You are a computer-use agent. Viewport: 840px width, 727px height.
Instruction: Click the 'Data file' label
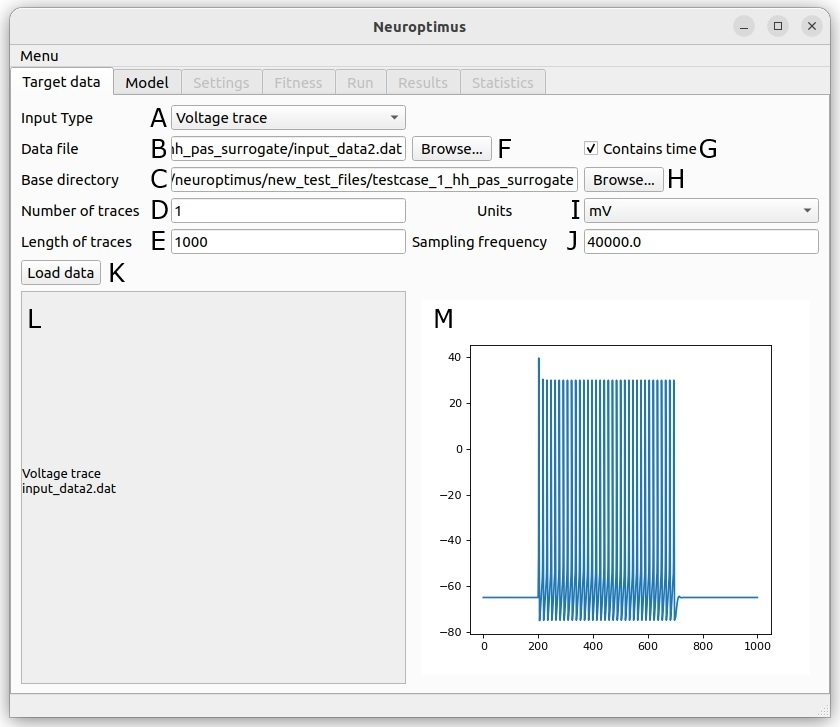click(49, 149)
